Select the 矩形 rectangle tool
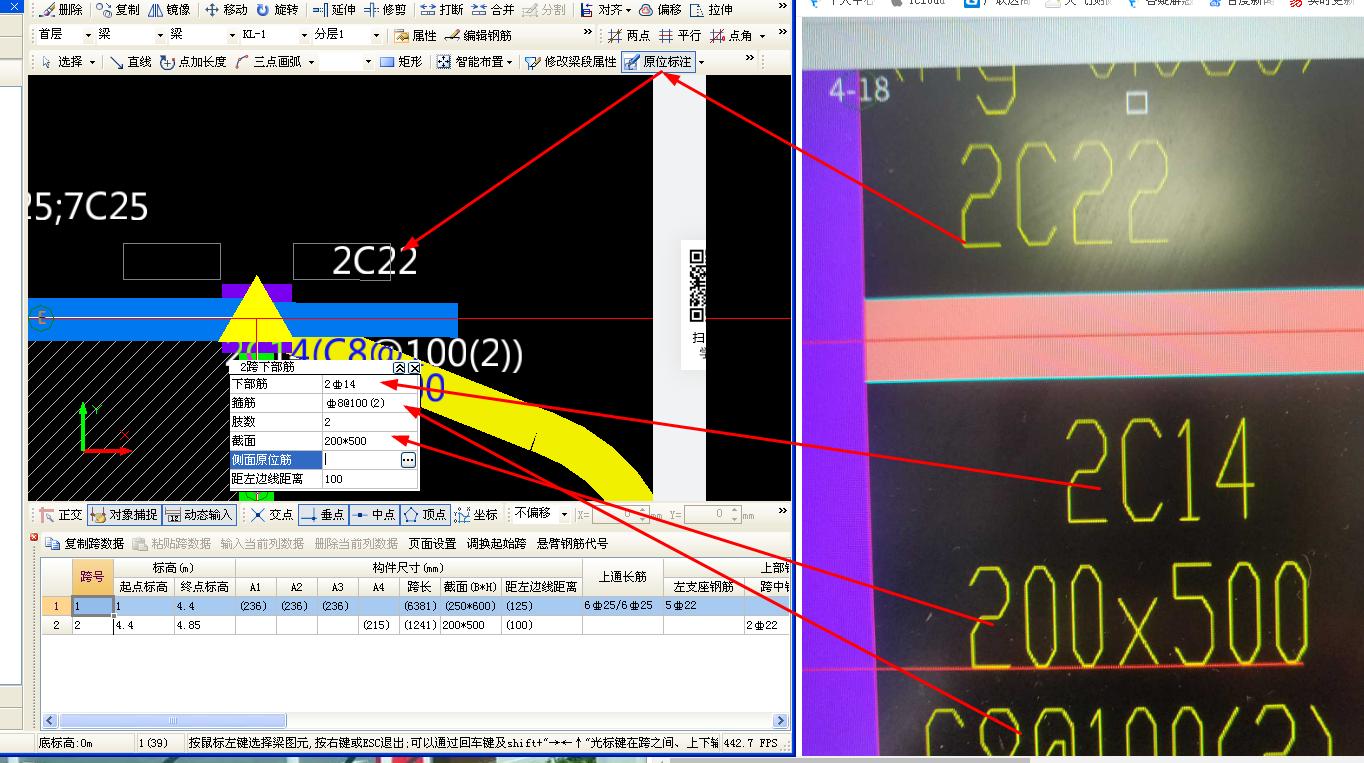 click(x=401, y=62)
